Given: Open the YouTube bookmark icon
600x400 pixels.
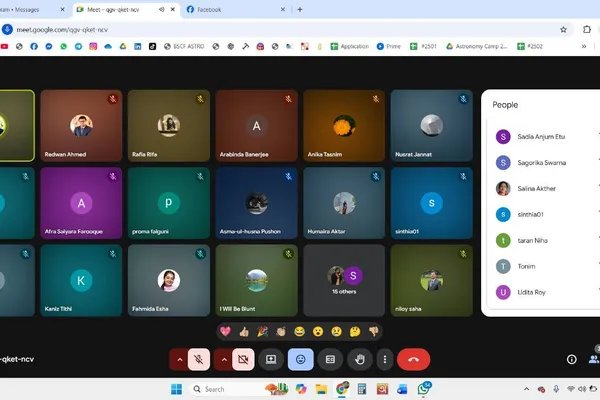Looking at the screenshot, I should (4, 46).
